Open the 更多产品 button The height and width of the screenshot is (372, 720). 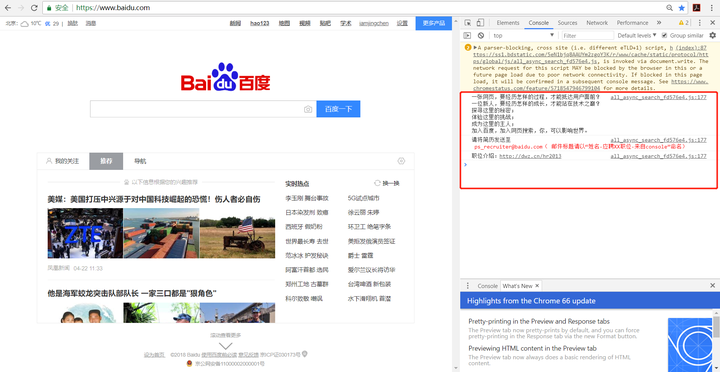[x=433, y=23]
